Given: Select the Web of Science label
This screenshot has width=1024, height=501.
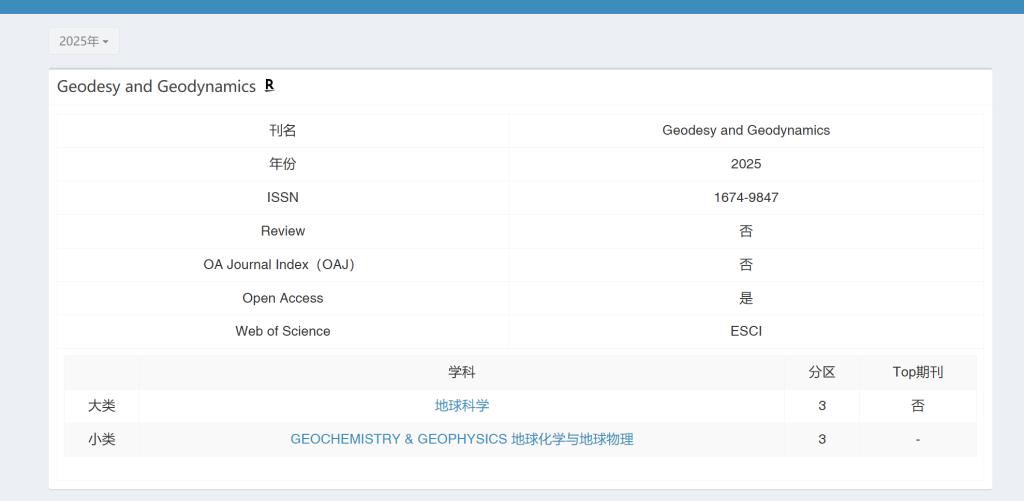Looking at the screenshot, I should [x=283, y=331].
